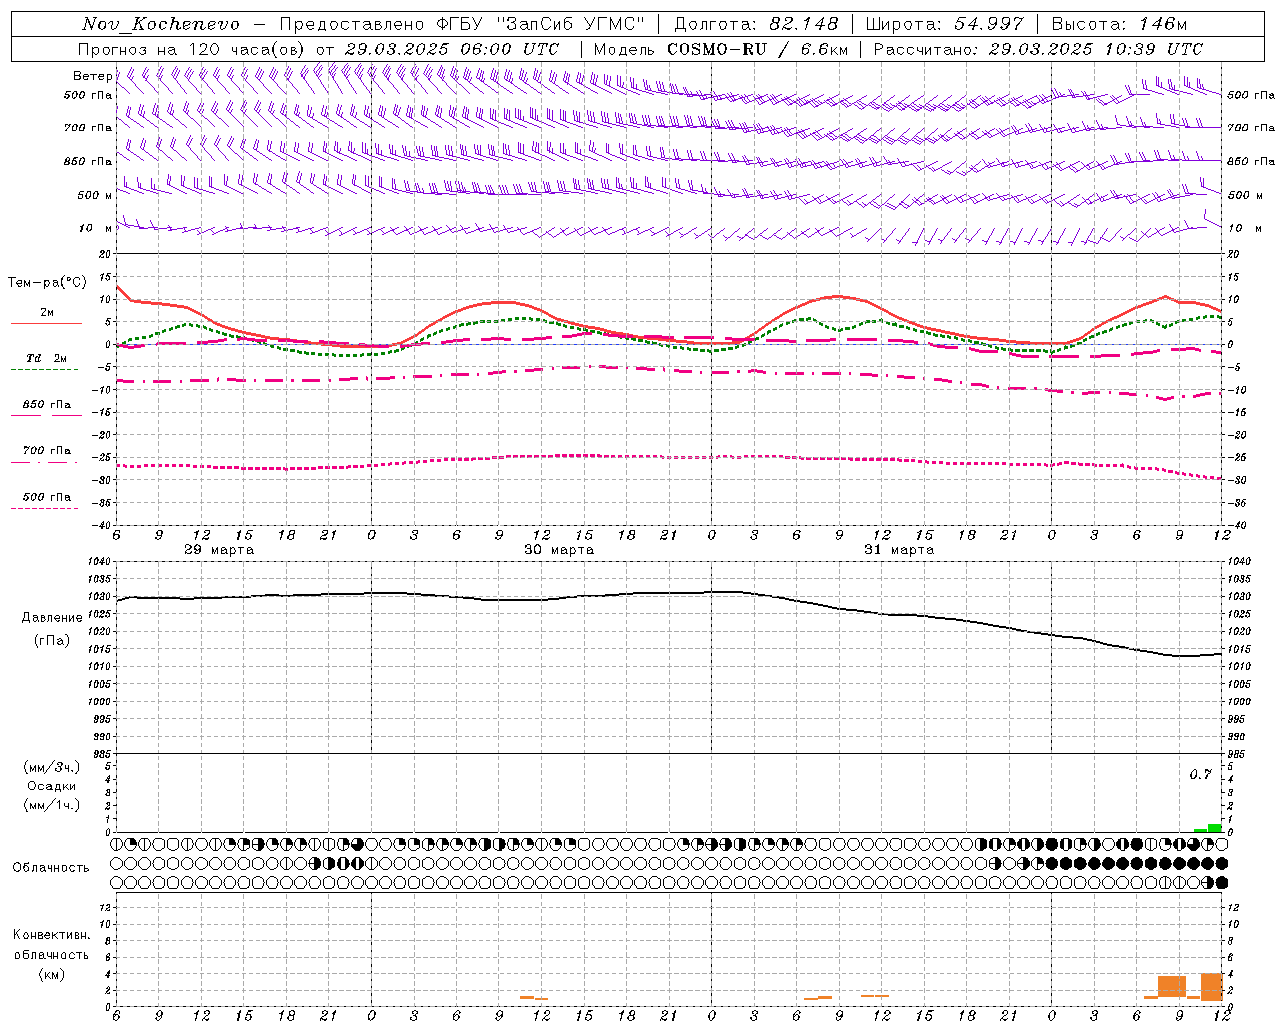The image size is (1280, 1024).
Task: Click the tallest orange convective cloud bar
Action: point(1212,987)
